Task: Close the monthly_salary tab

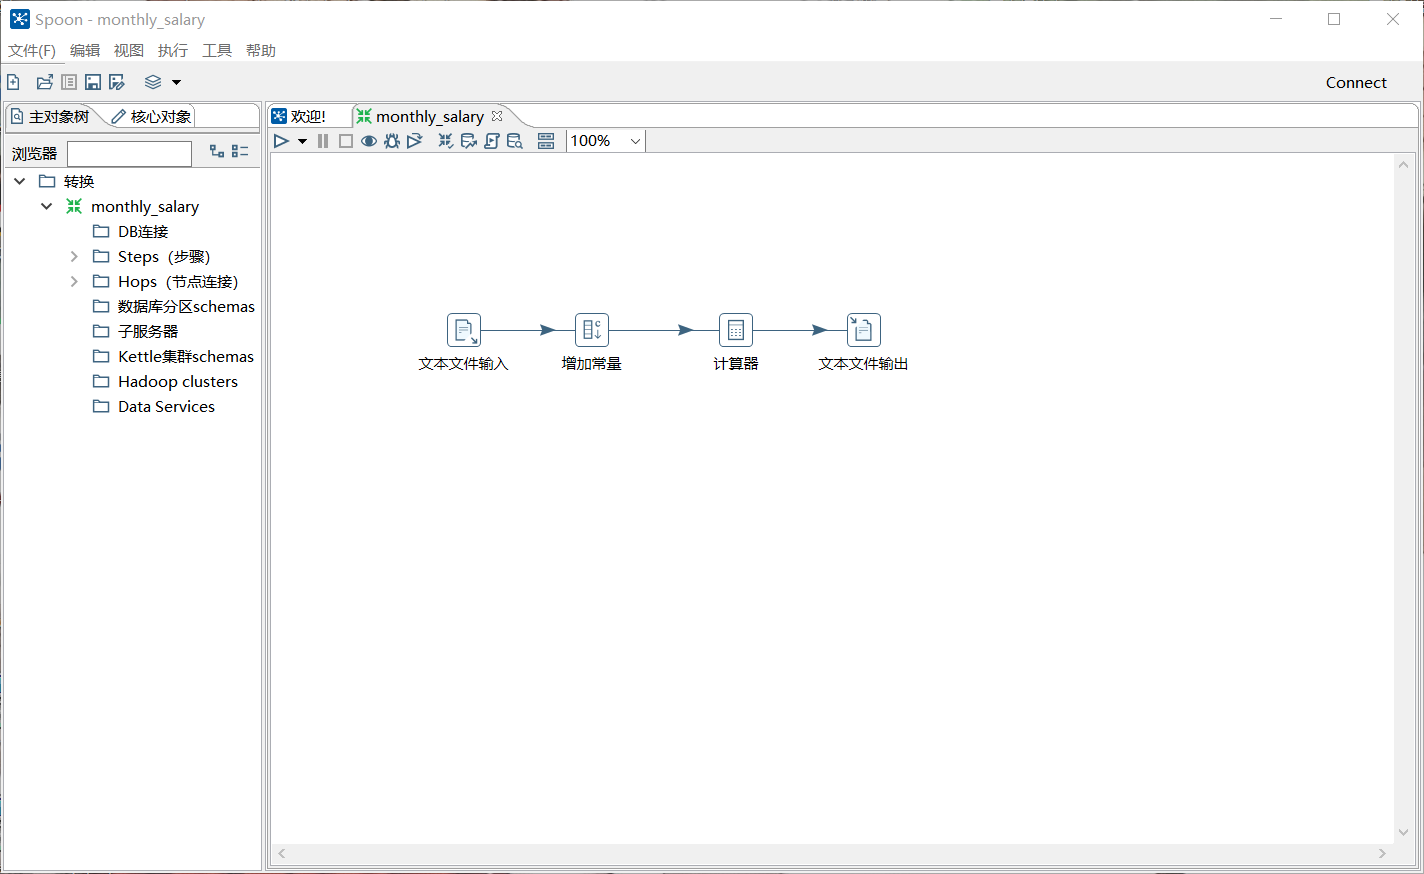Action: coord(497,116)
